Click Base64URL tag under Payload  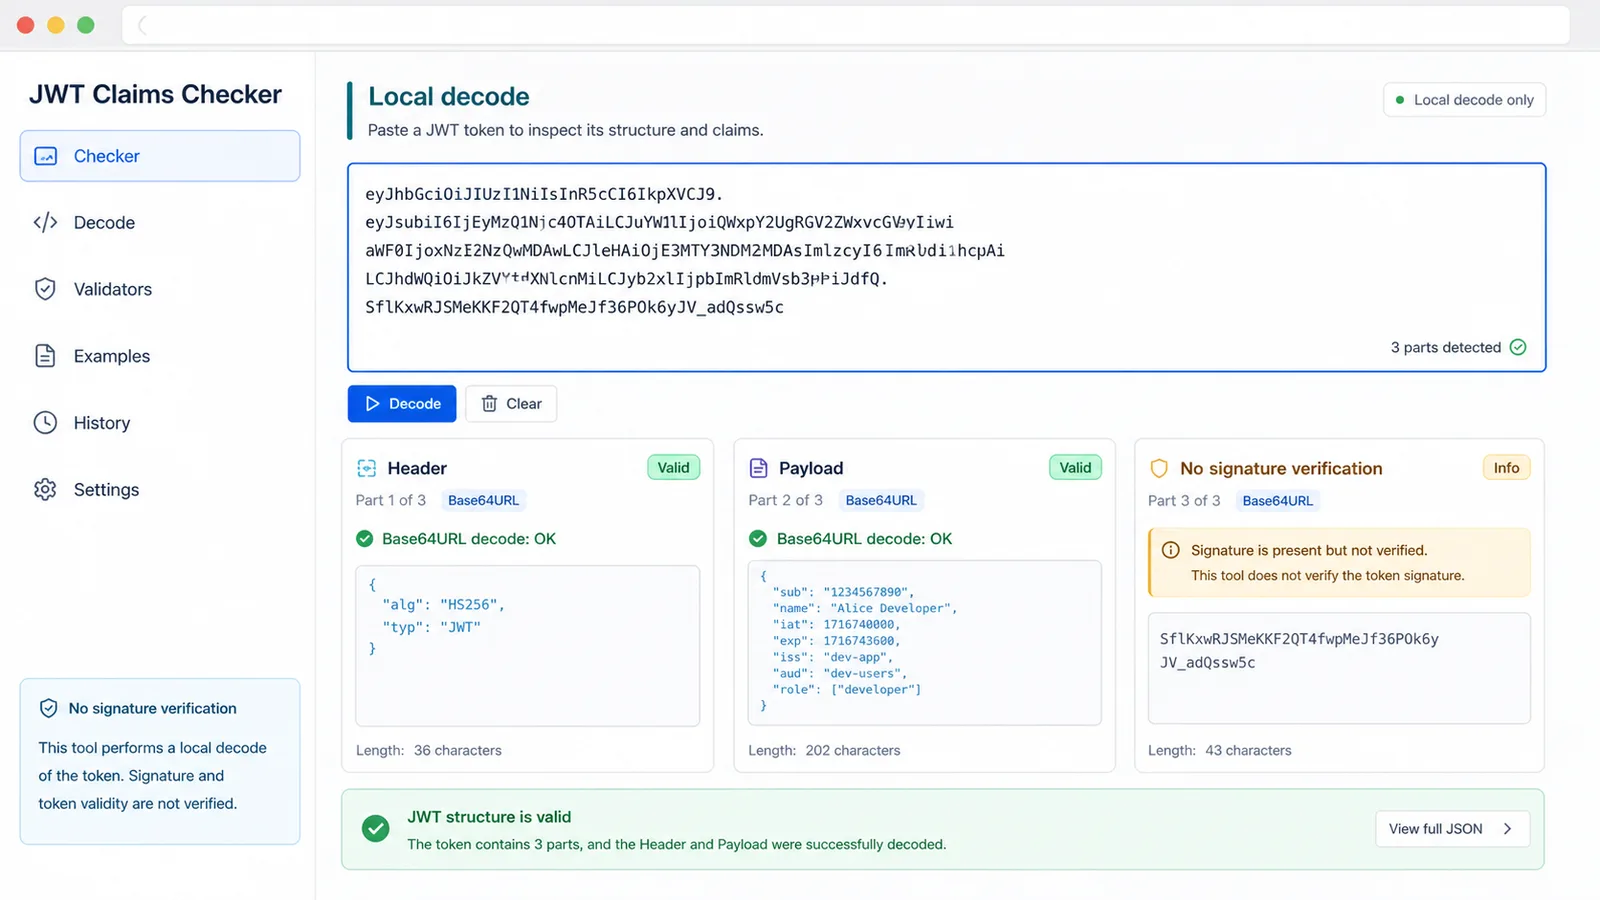coord(881,500)
